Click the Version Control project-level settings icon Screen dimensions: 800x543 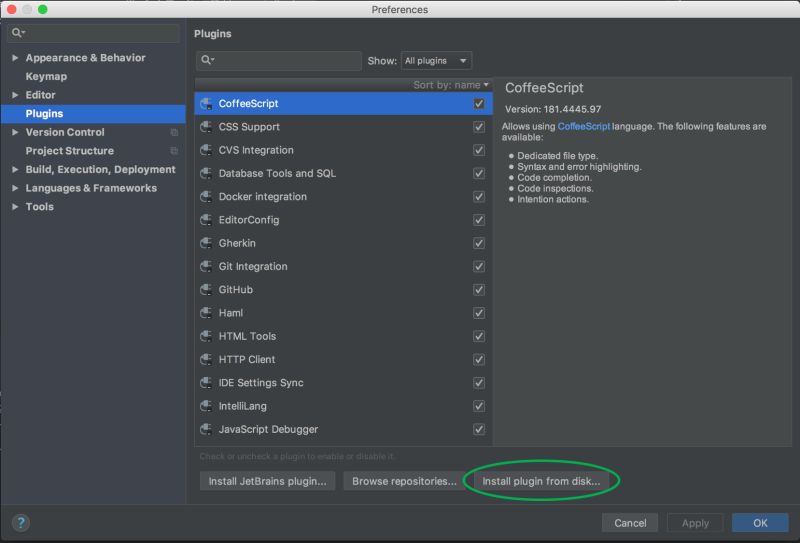(x=174, y=132)
